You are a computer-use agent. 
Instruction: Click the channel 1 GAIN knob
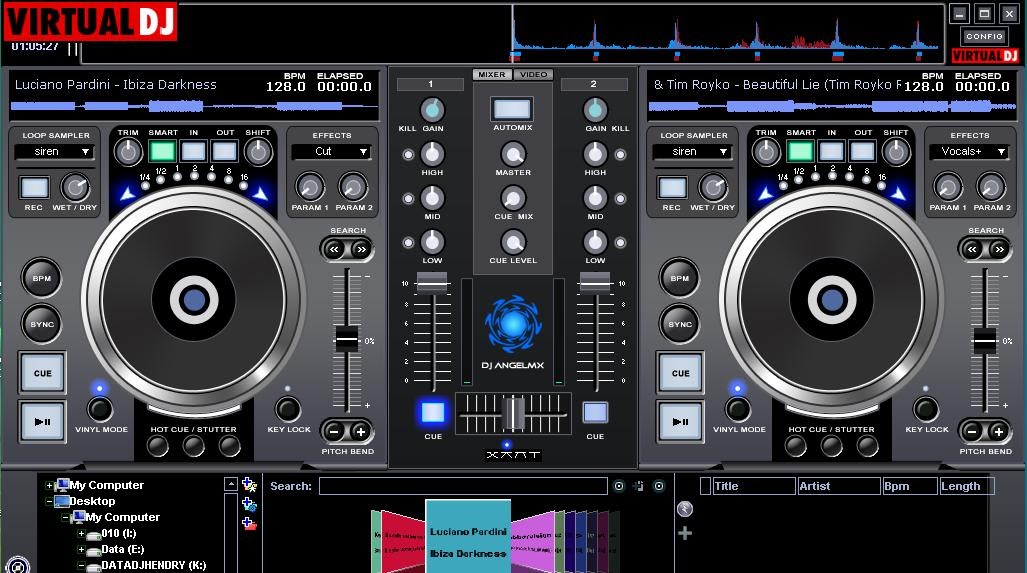pos(432,110)
